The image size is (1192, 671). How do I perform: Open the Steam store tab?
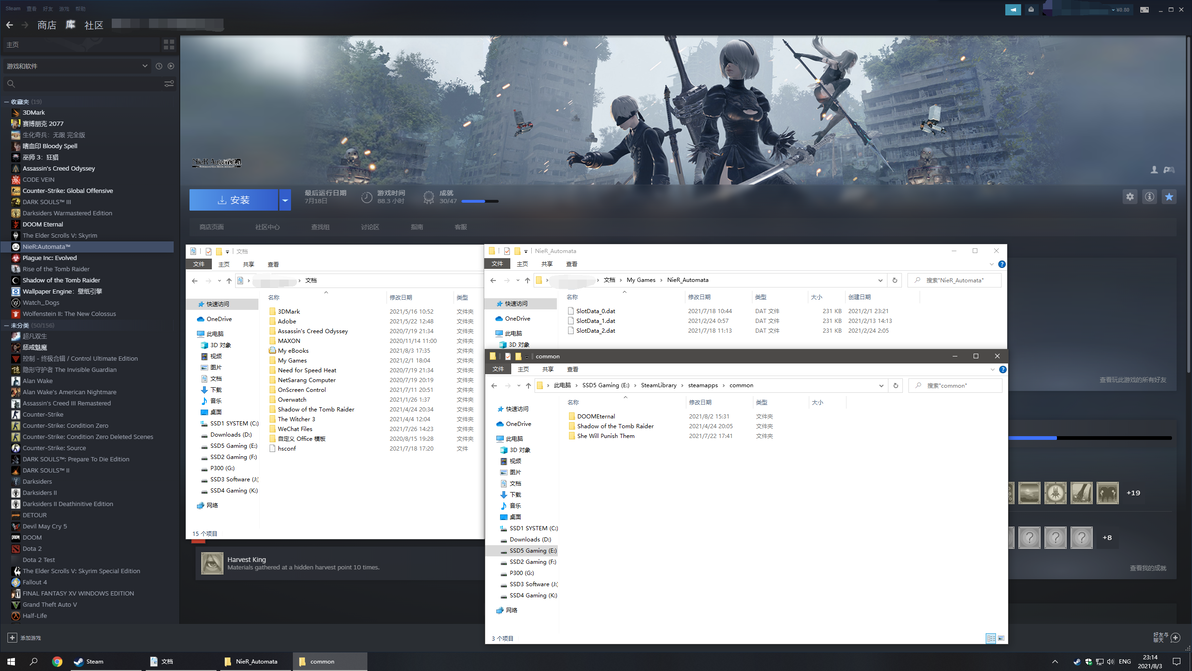coord(46,25)
